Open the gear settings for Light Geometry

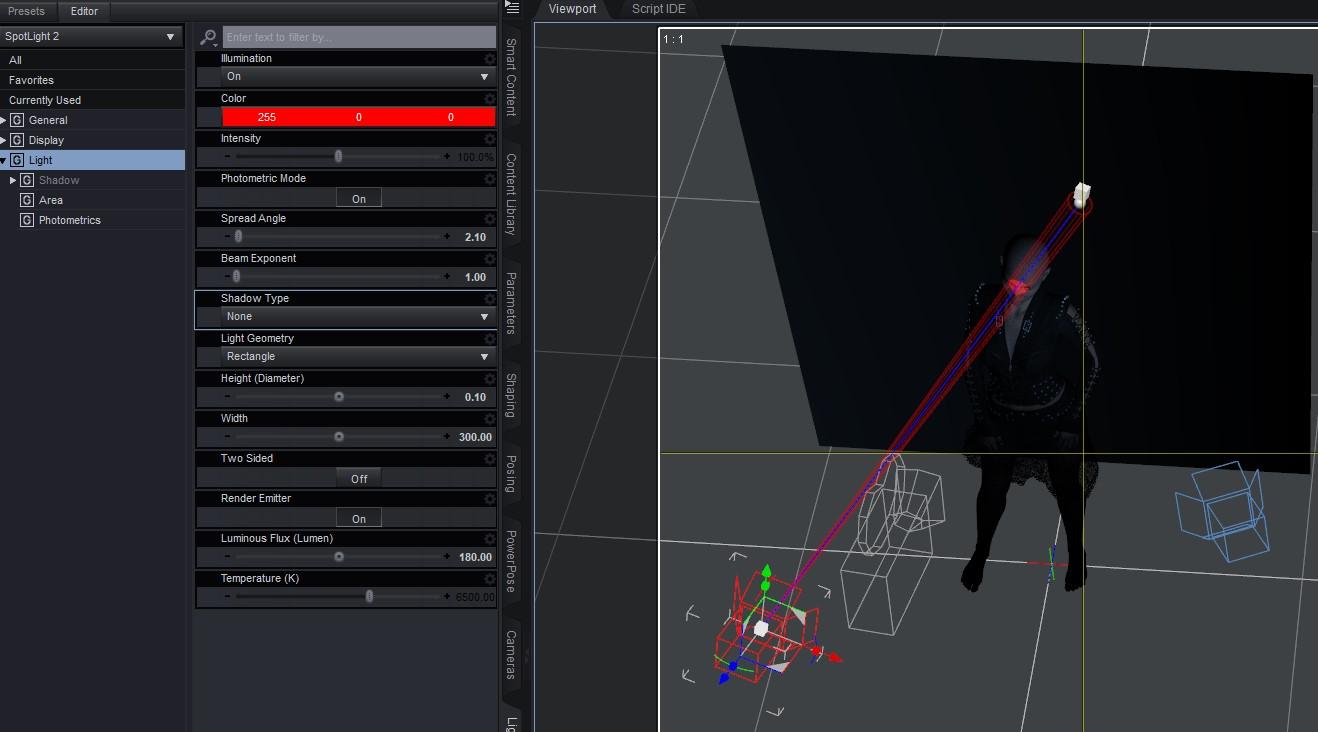pyautogui.click(x=489, y=339)
